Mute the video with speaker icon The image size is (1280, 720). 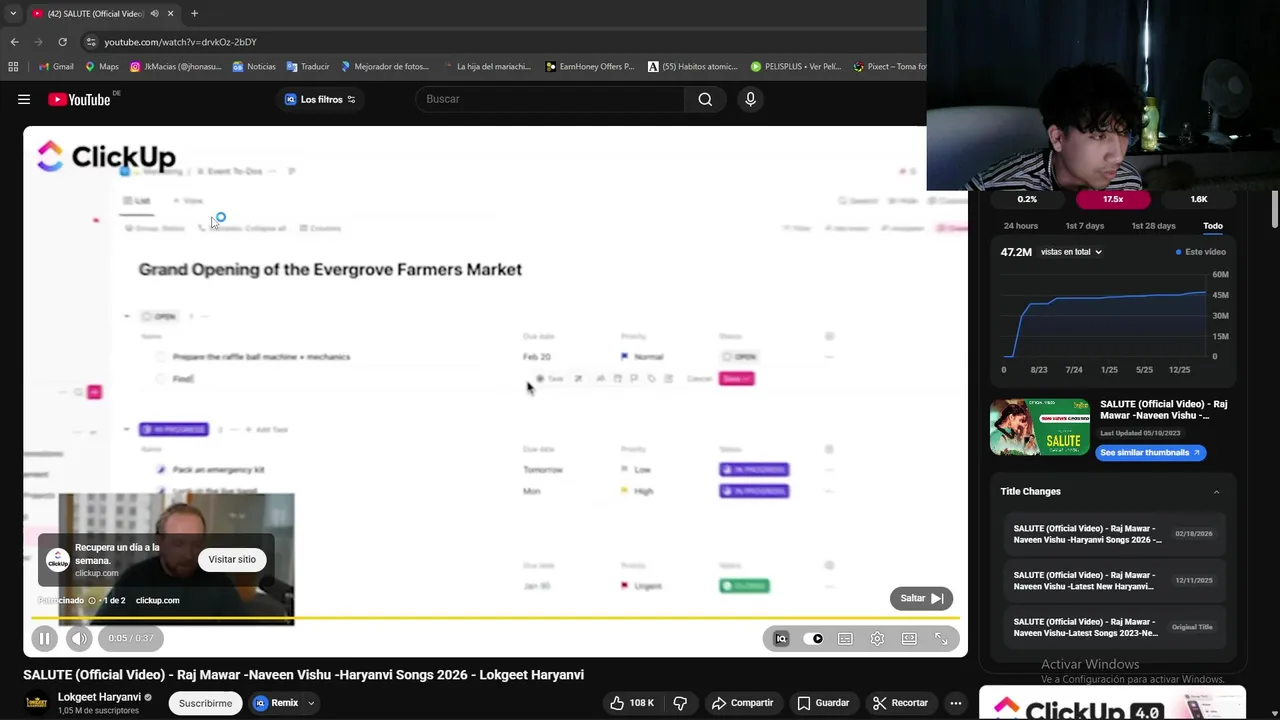(79, 638)
